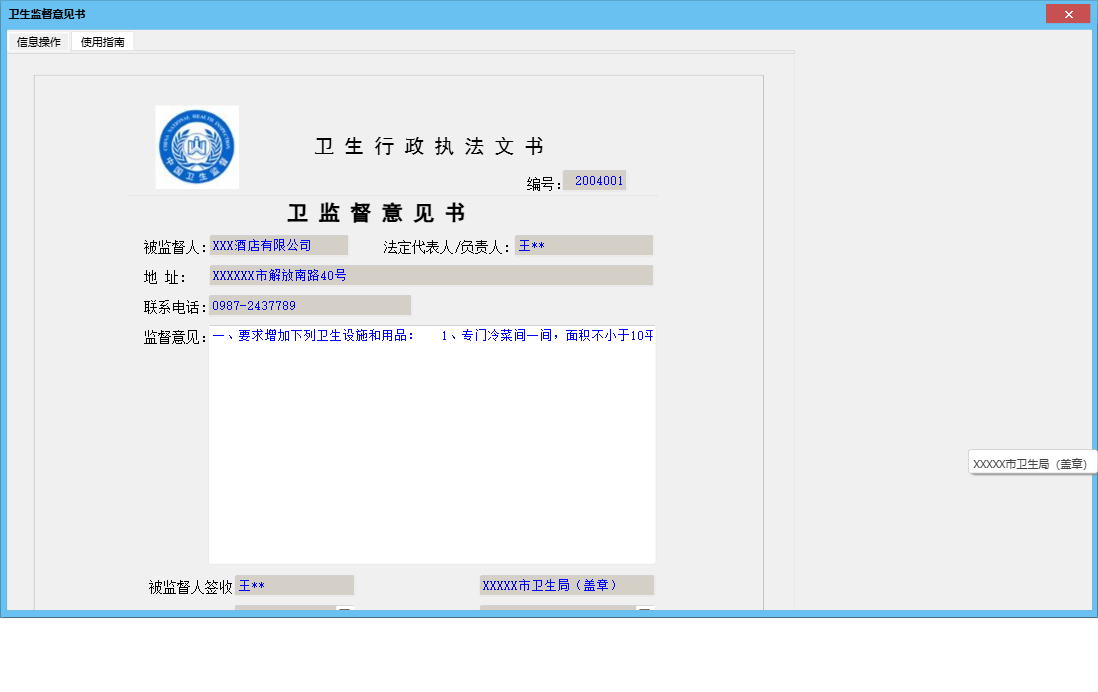Viewport: 1098px width, 692px height.
Task: Switch to the 信息操作 tab
Action: [x=36, y=42]
